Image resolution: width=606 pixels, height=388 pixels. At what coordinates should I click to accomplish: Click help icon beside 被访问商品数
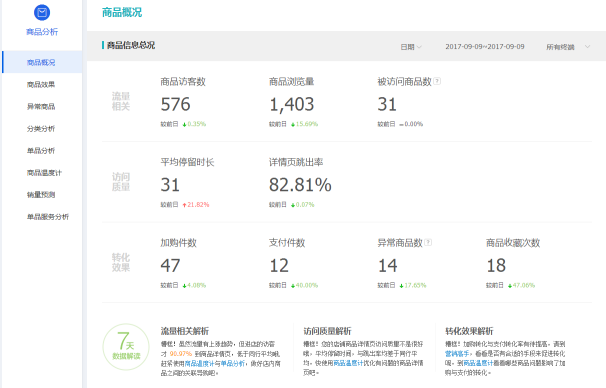(437, 81)
